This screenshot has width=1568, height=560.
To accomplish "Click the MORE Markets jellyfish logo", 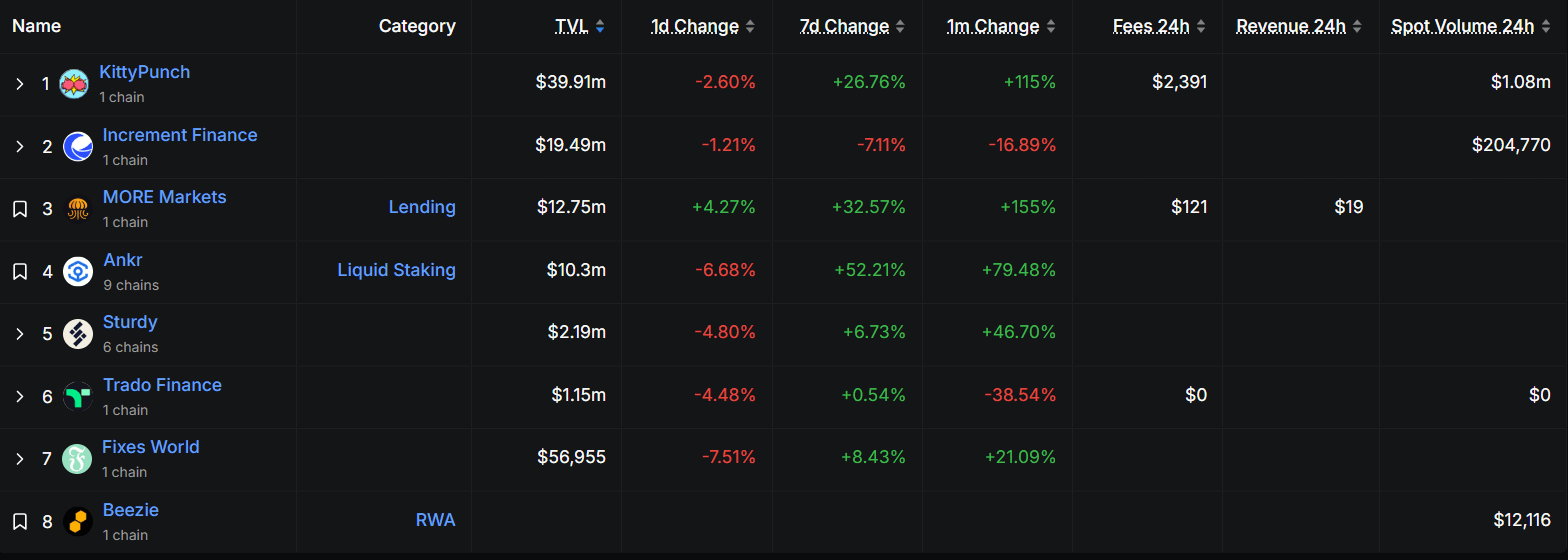I will pos(78,209).
